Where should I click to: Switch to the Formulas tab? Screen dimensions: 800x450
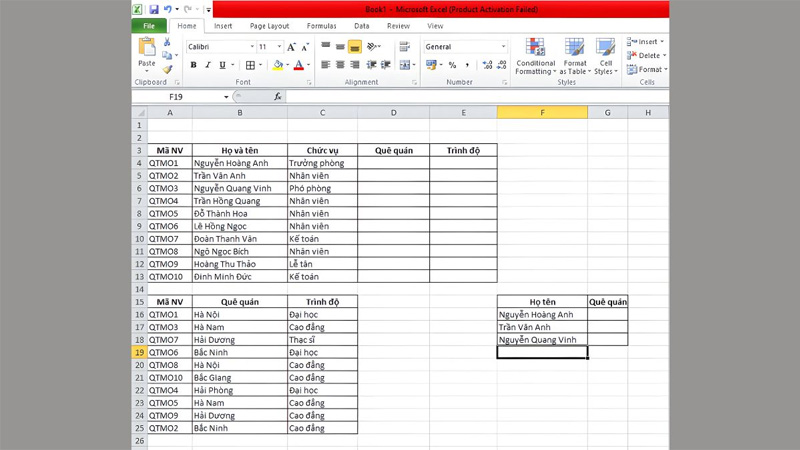click(321, 26)
